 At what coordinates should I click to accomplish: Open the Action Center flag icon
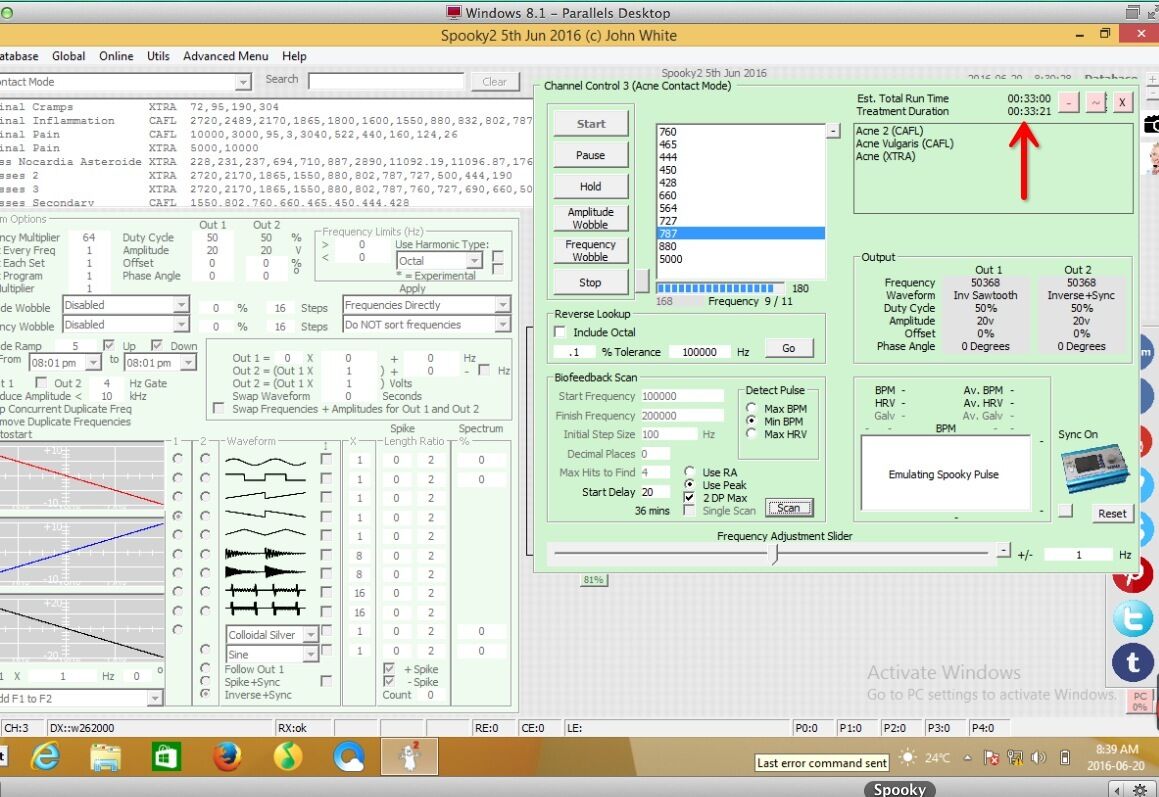click(992, 757)
